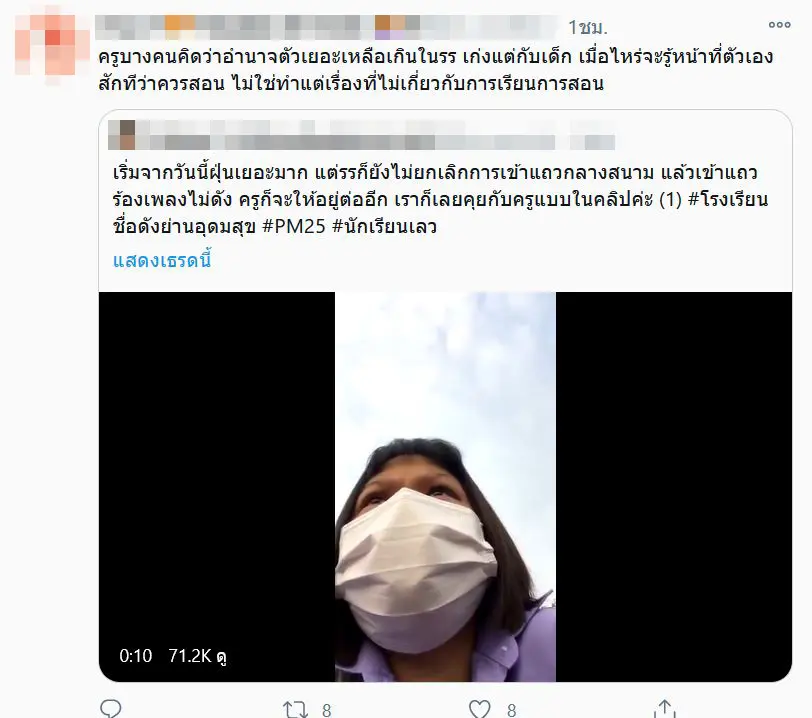Click the retweet arrows icon

[x=295, y=709]
